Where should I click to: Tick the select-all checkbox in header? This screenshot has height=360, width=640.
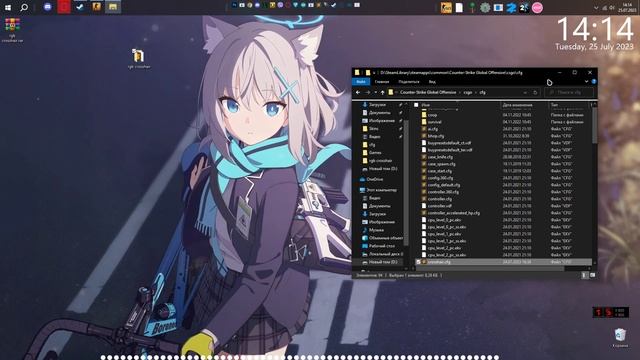coord(416,105)
